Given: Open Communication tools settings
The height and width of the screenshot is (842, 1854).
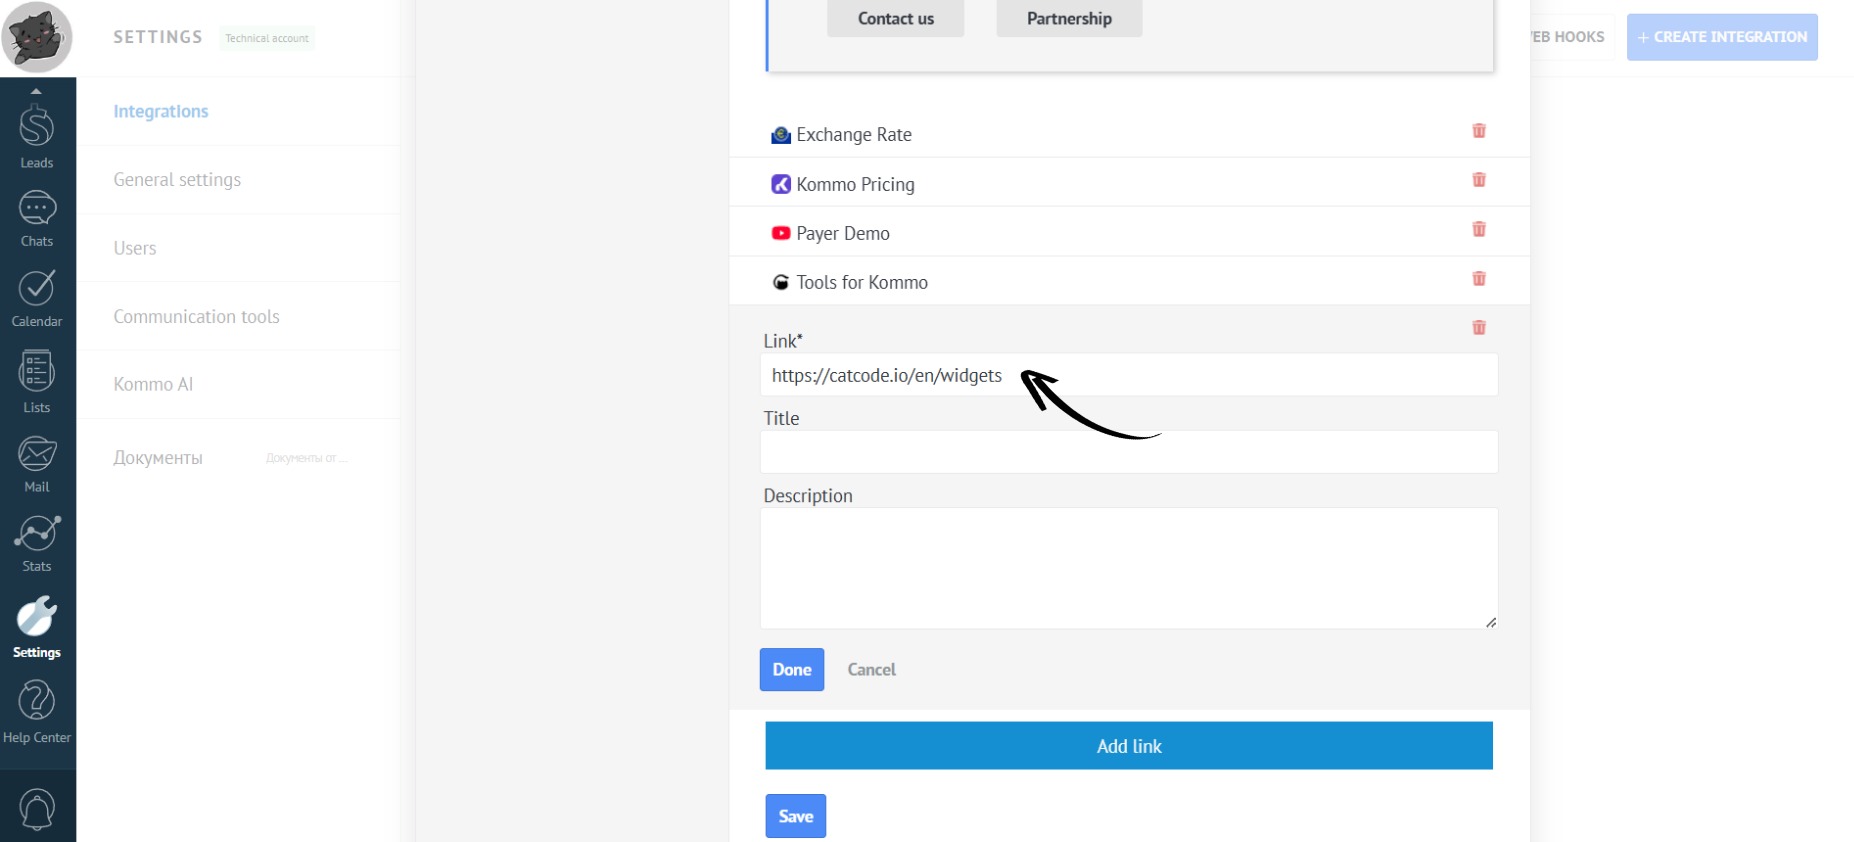Looking at the screenshot, I should 196,317.
